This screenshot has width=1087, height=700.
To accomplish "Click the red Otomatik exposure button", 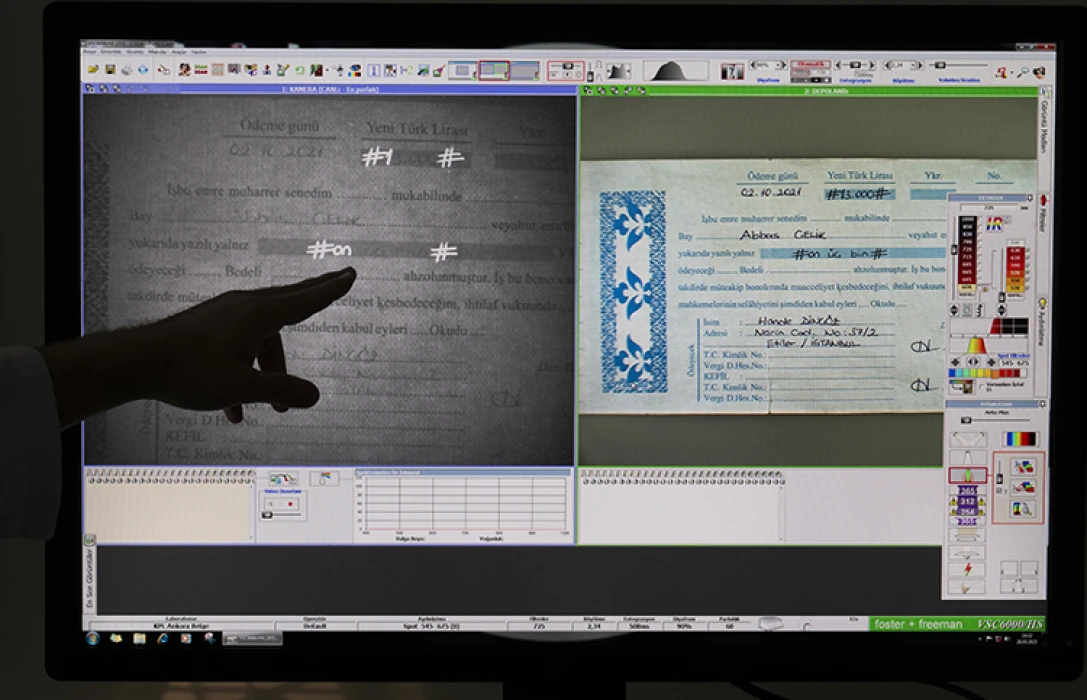I will click(x=810, y=65).
